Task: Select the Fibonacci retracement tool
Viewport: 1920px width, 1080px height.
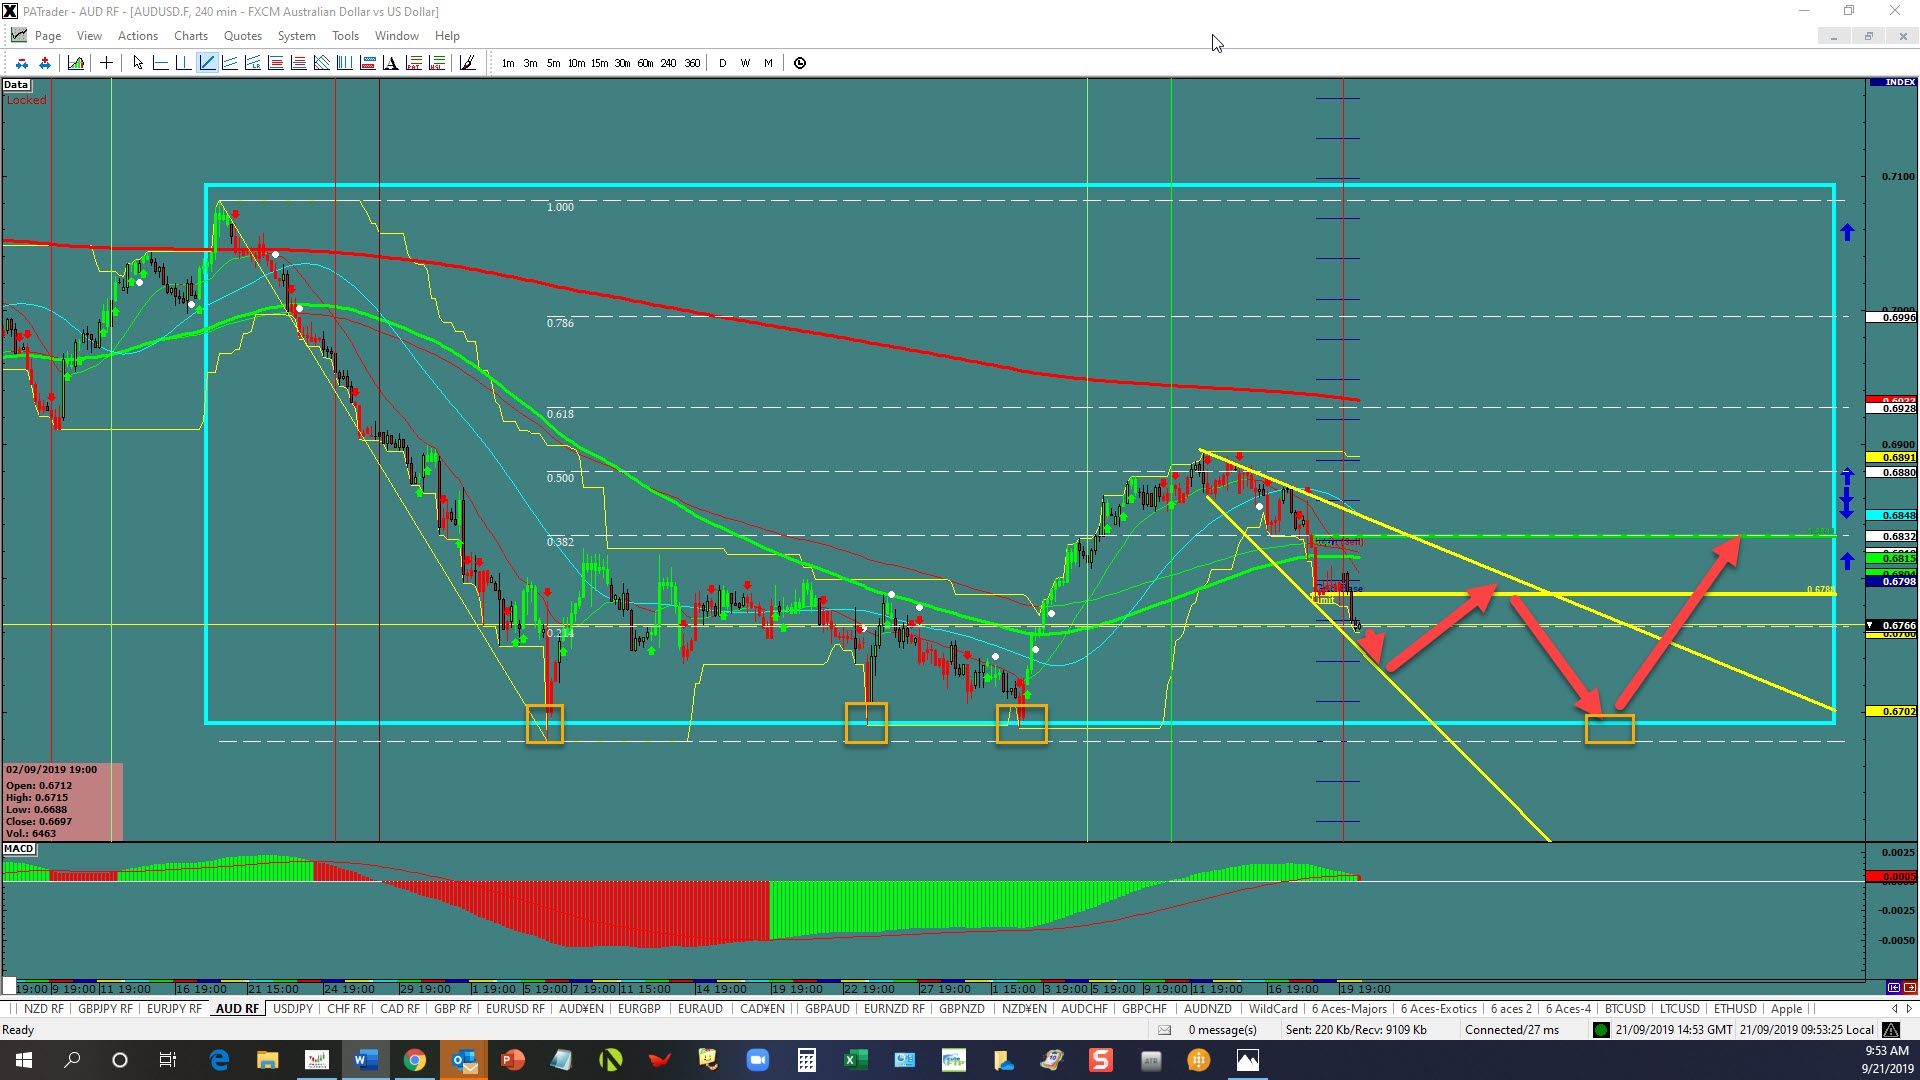Action: point(275,63)
